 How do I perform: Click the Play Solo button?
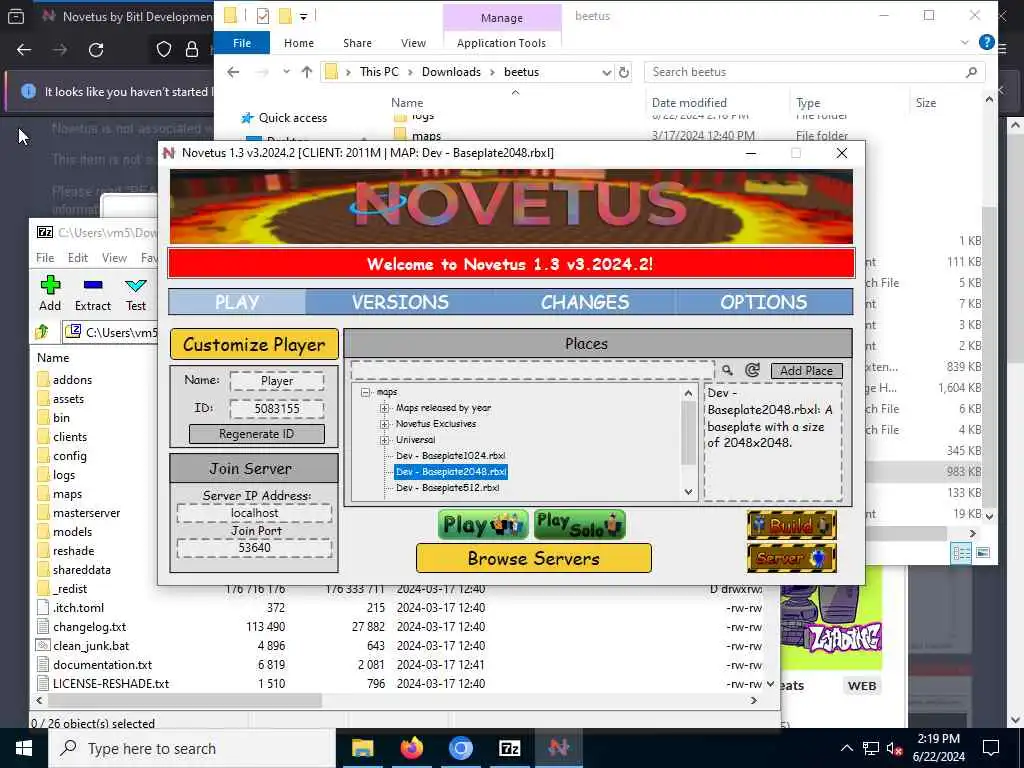pos(579,524)
